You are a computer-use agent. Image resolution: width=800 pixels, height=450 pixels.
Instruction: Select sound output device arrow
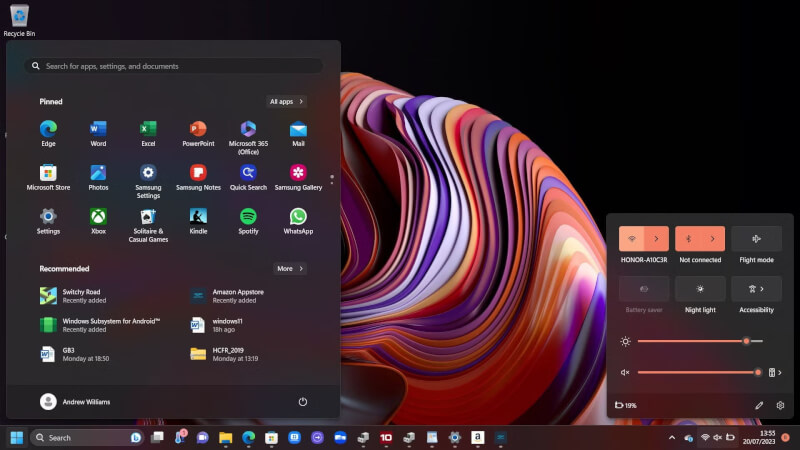pyautogui.click(x=775, y=372)
